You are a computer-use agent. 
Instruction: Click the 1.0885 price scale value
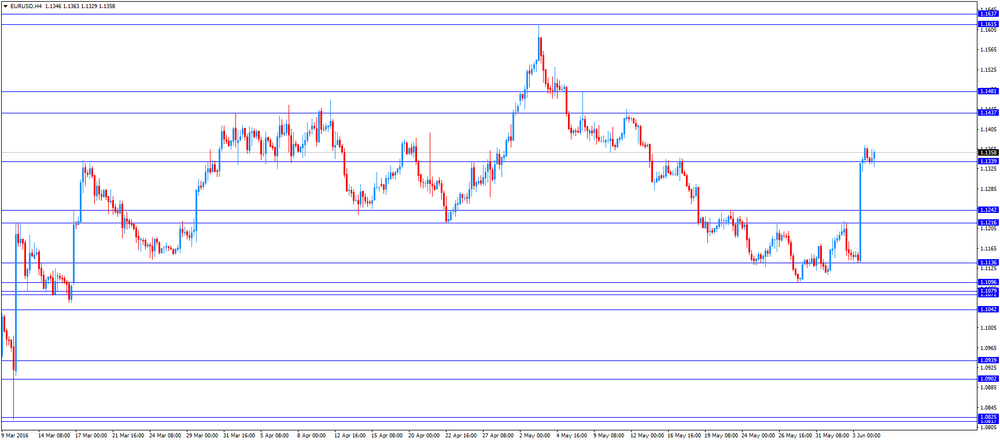(x=988, y=388)
